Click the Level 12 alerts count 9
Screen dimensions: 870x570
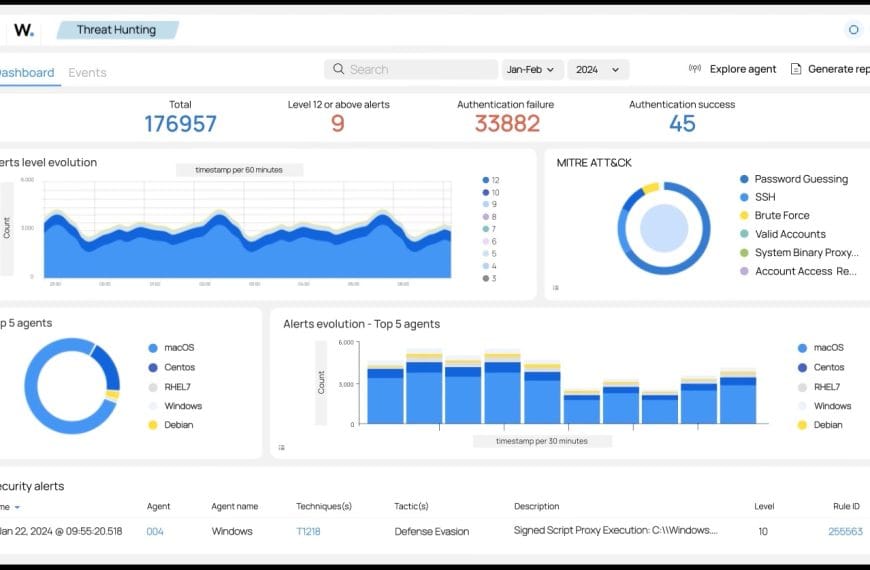(338, 124)
